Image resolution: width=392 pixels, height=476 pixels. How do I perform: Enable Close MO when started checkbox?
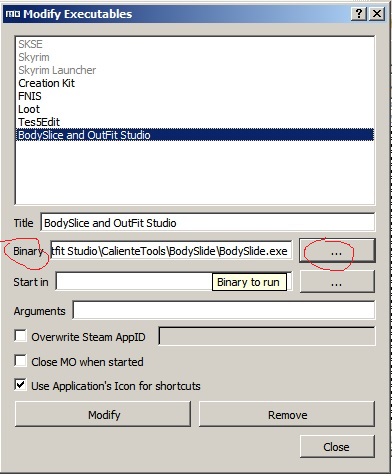20,361
